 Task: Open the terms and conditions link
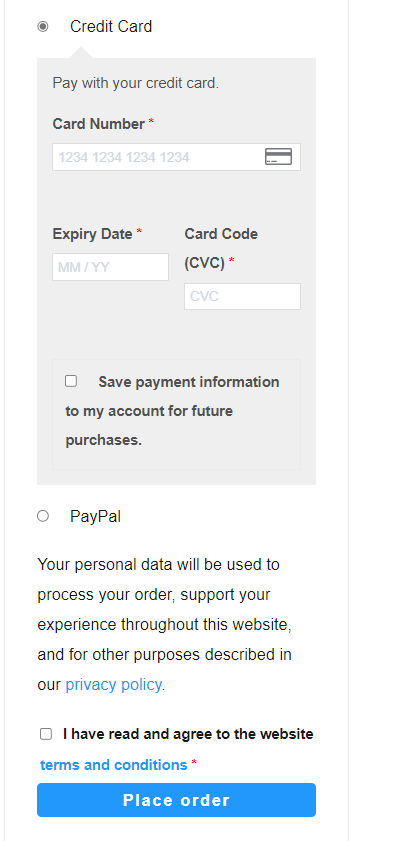113,765
